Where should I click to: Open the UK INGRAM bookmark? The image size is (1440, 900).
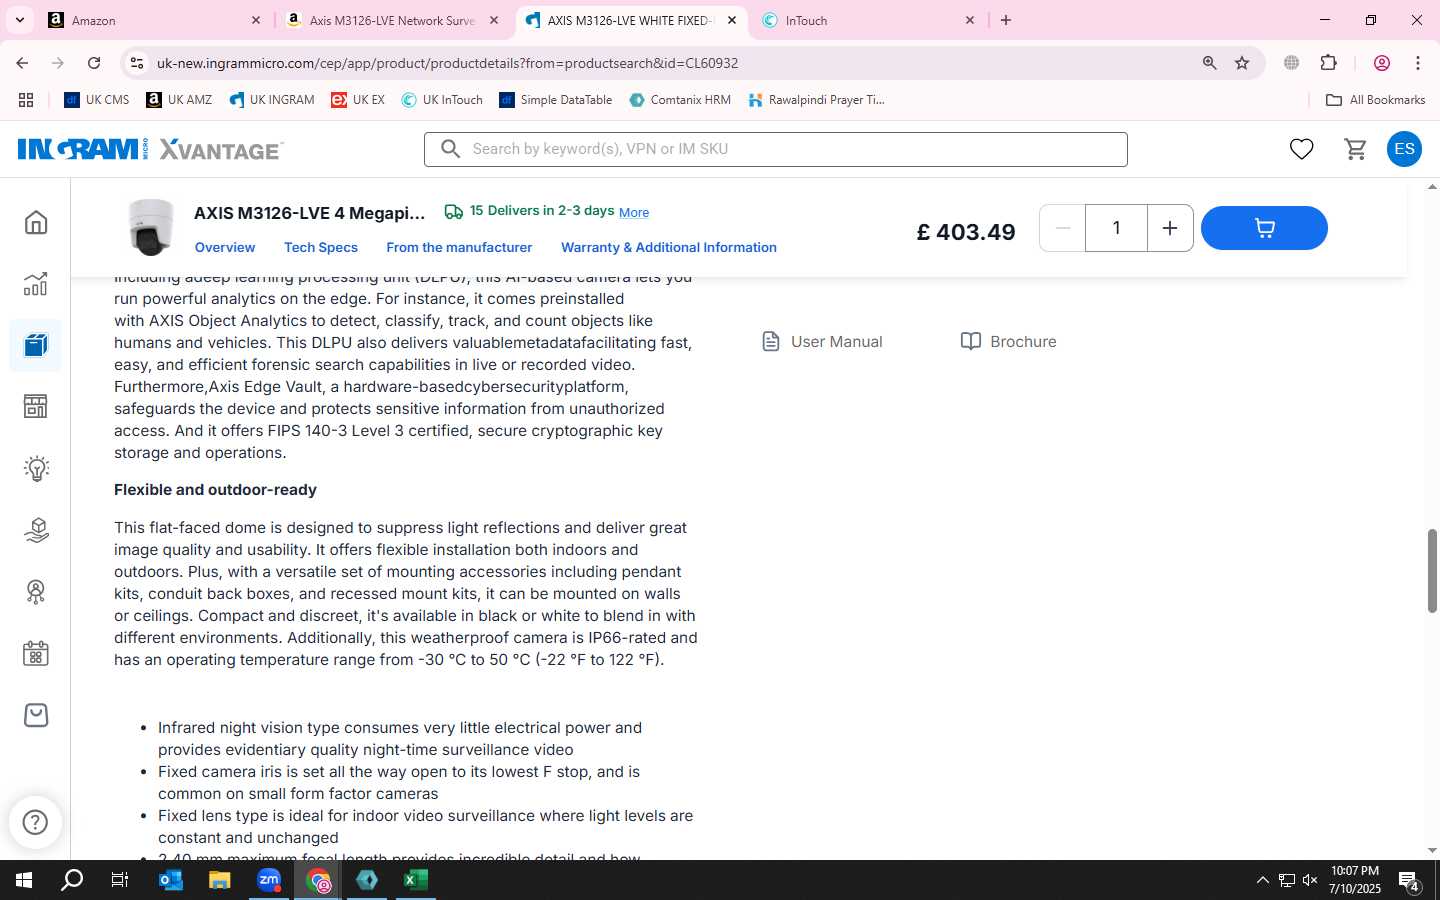(271, 100)
